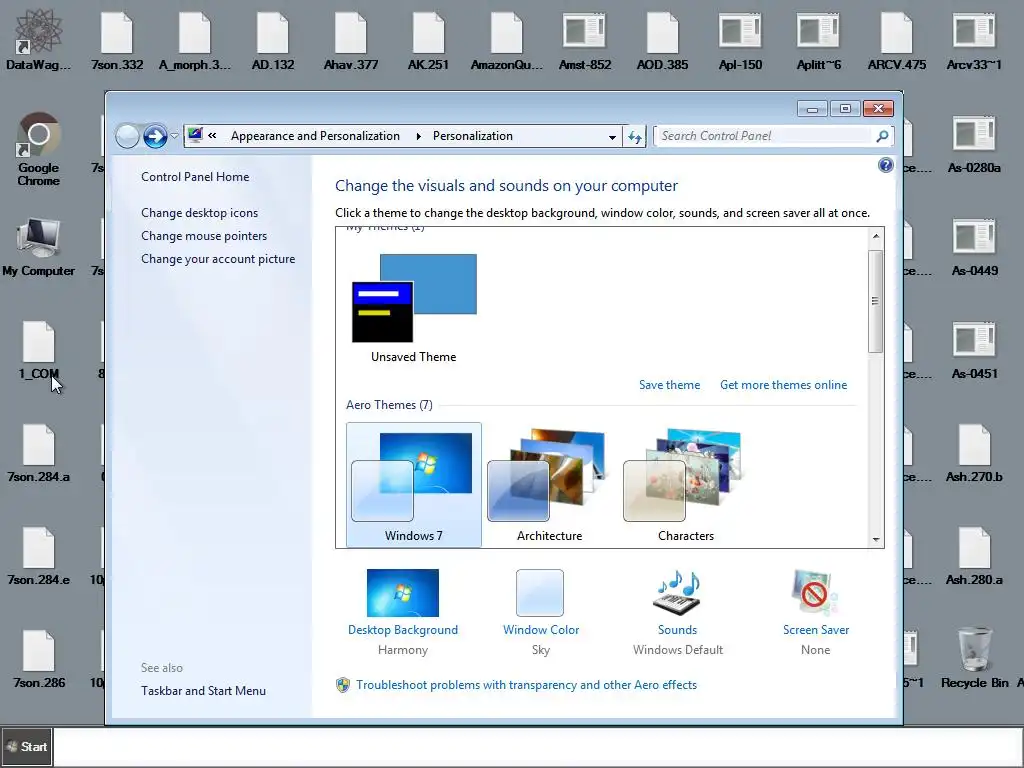The image size is (1024, 768).
Task: Select the Windows 7 Aero theme
Action: [x=413, y=485]
